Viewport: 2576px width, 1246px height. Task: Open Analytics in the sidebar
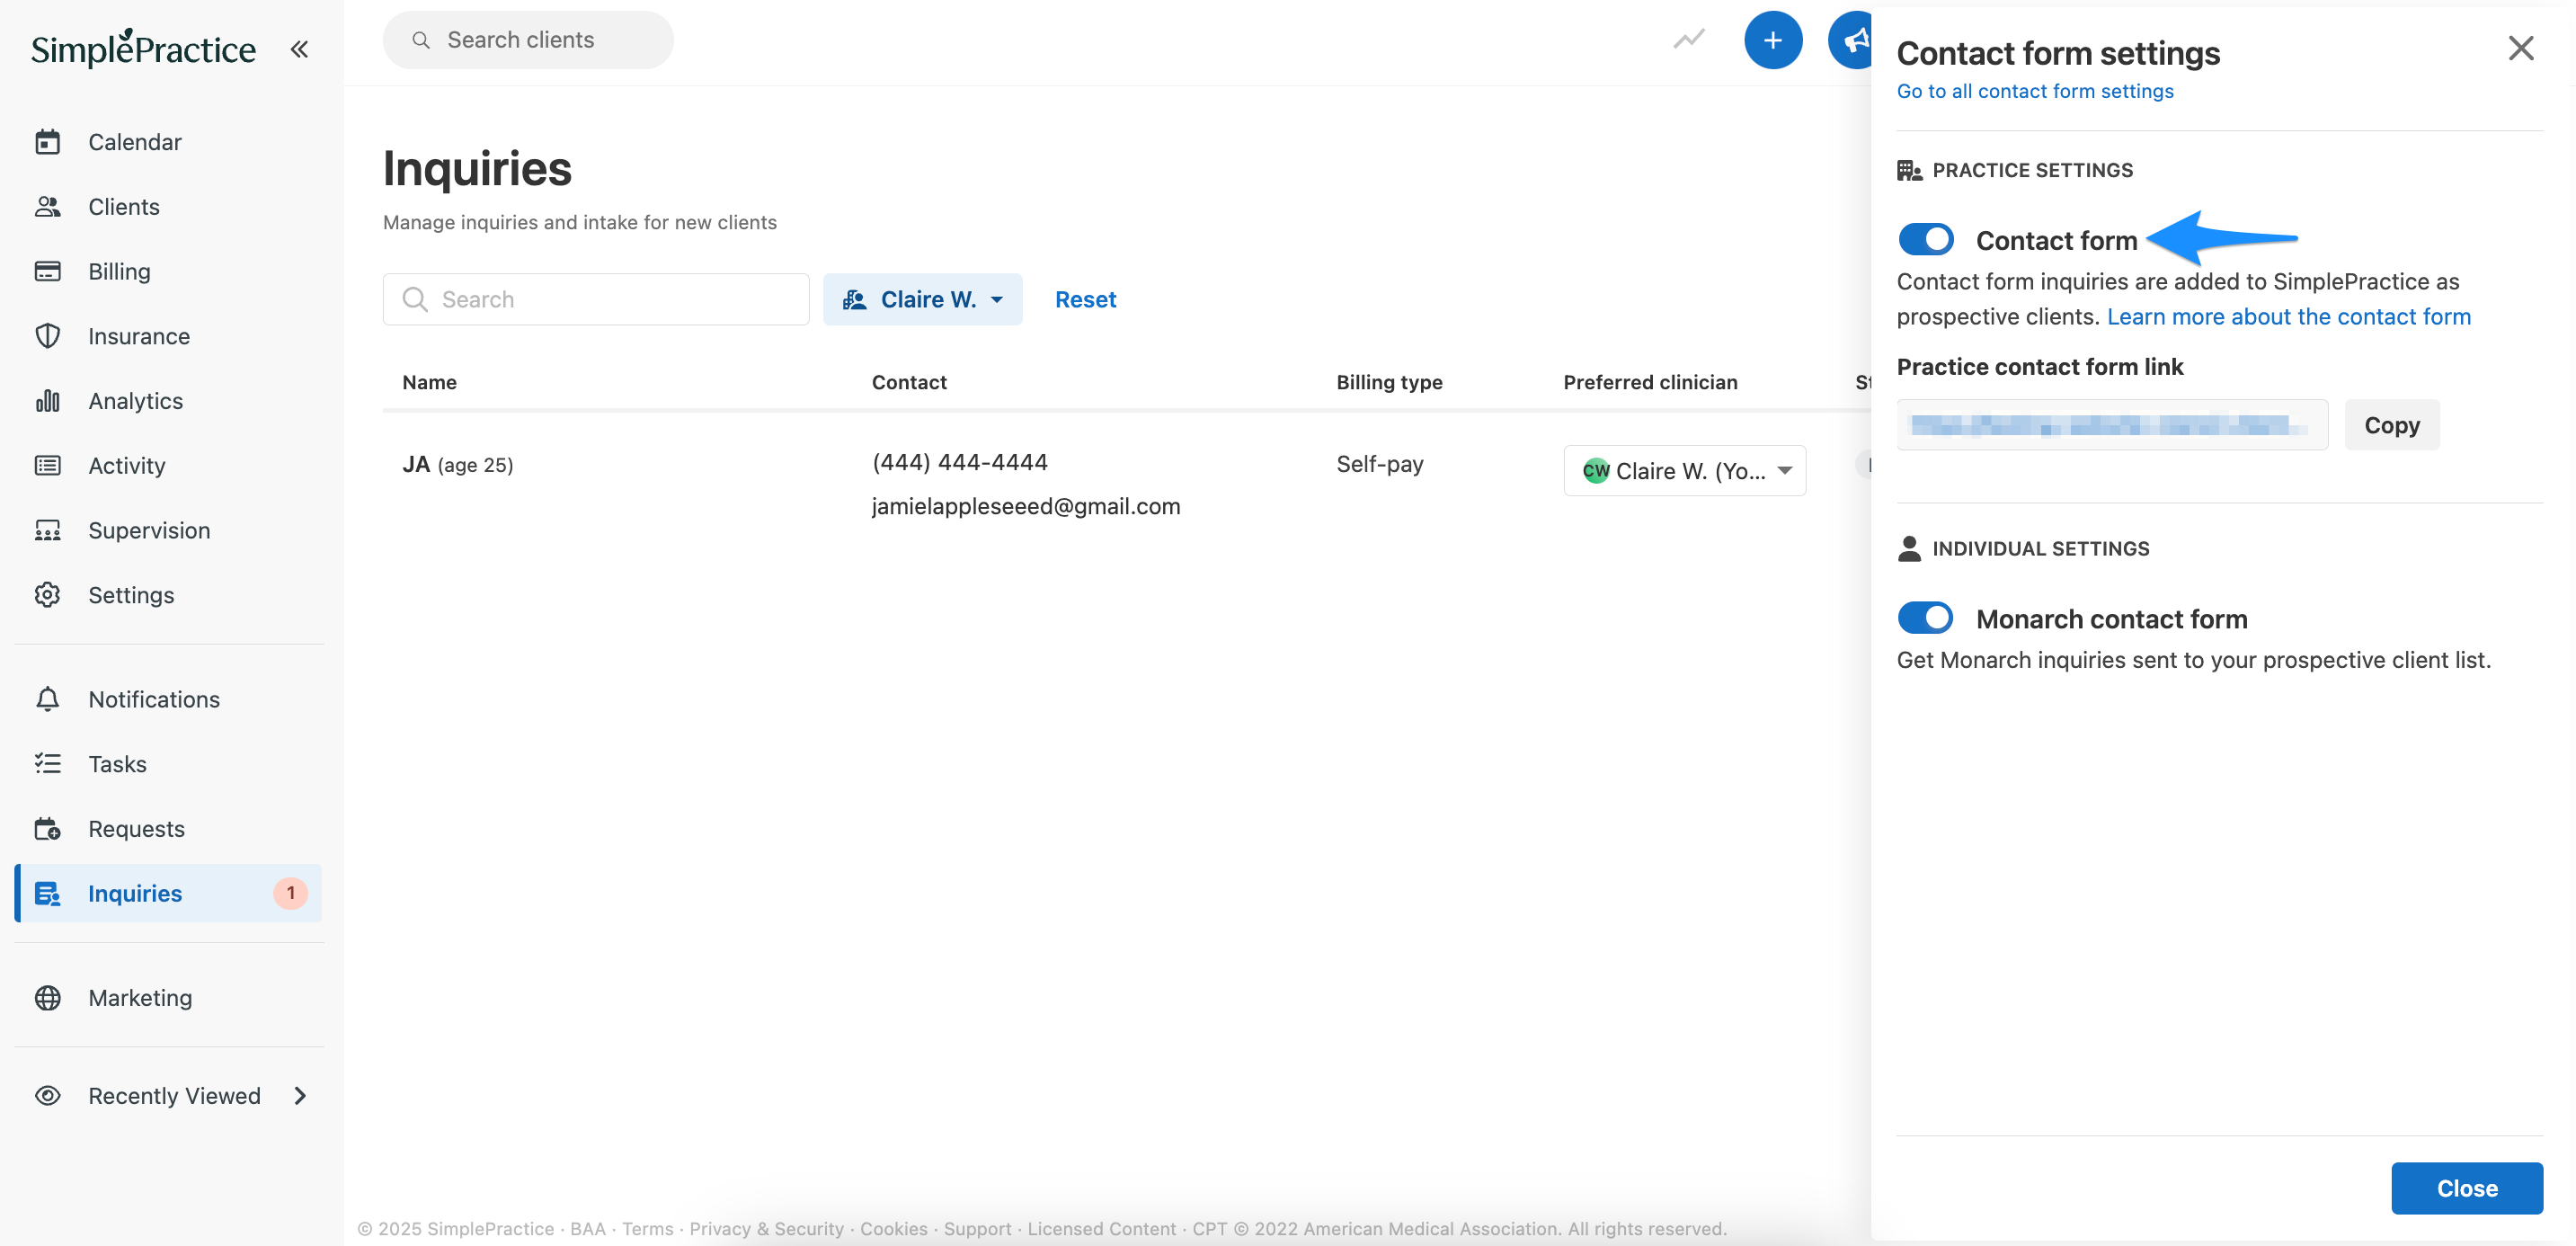(x=135, y=401)
